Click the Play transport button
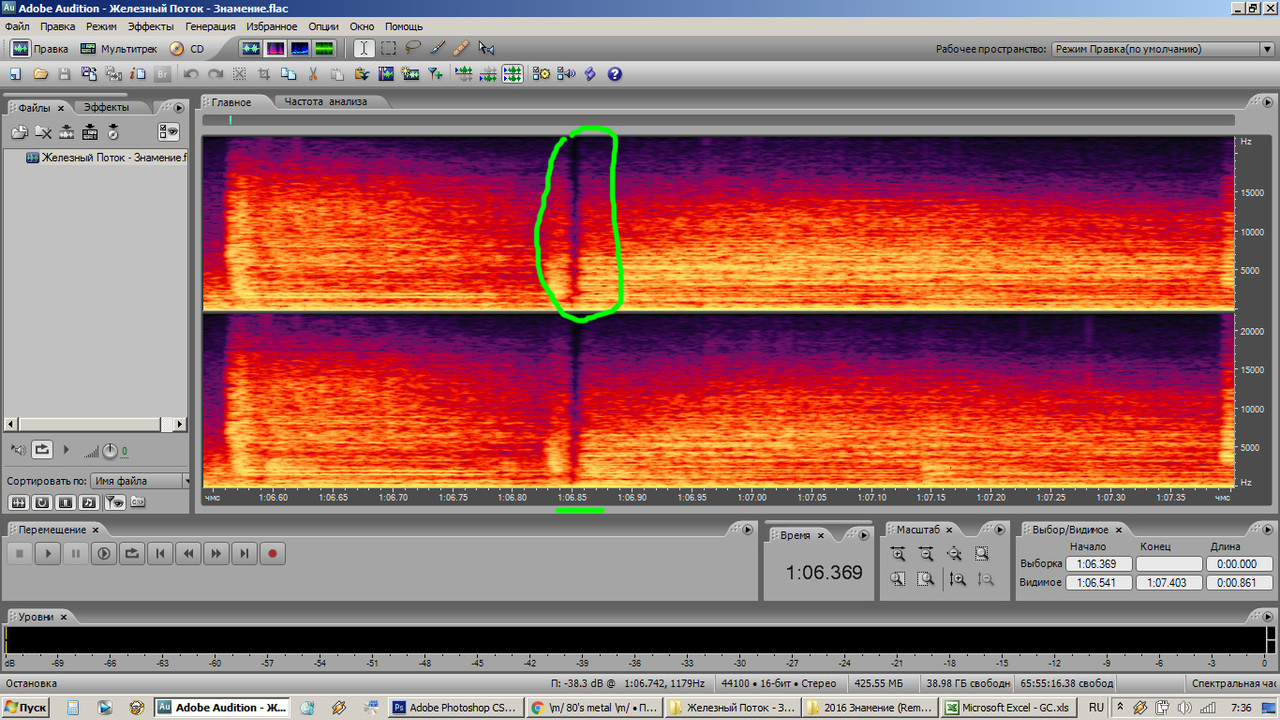 48,553
